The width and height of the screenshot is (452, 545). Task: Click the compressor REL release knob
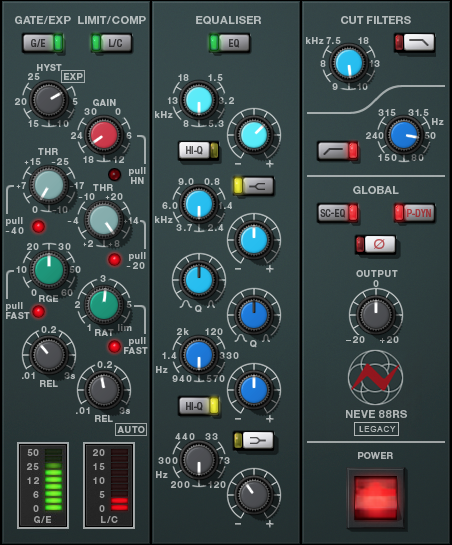(x=104, y=390)
